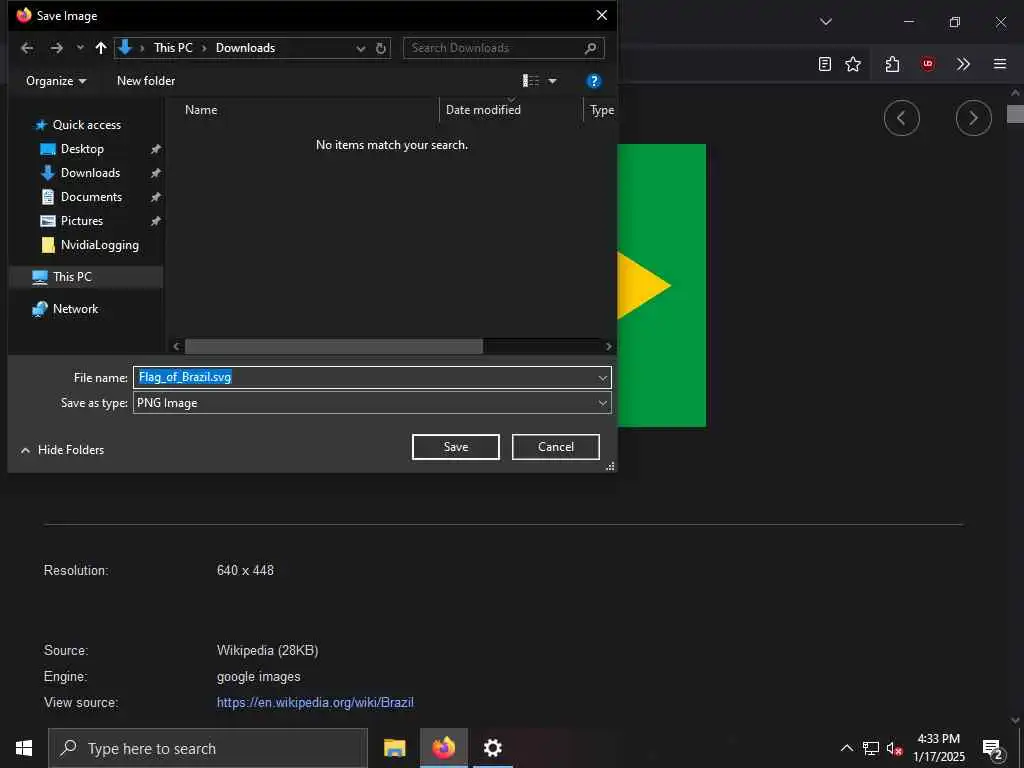Click the muted volume tray icon
1024x768 pixels.
pos(894,748)
